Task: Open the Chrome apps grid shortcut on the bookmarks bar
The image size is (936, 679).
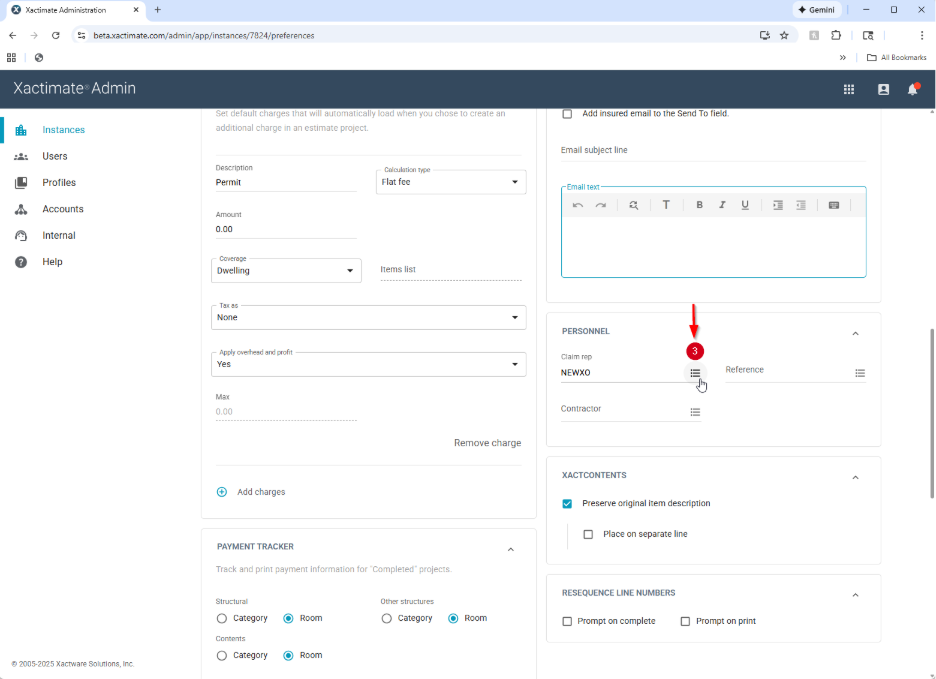Action: click(11, 57)
